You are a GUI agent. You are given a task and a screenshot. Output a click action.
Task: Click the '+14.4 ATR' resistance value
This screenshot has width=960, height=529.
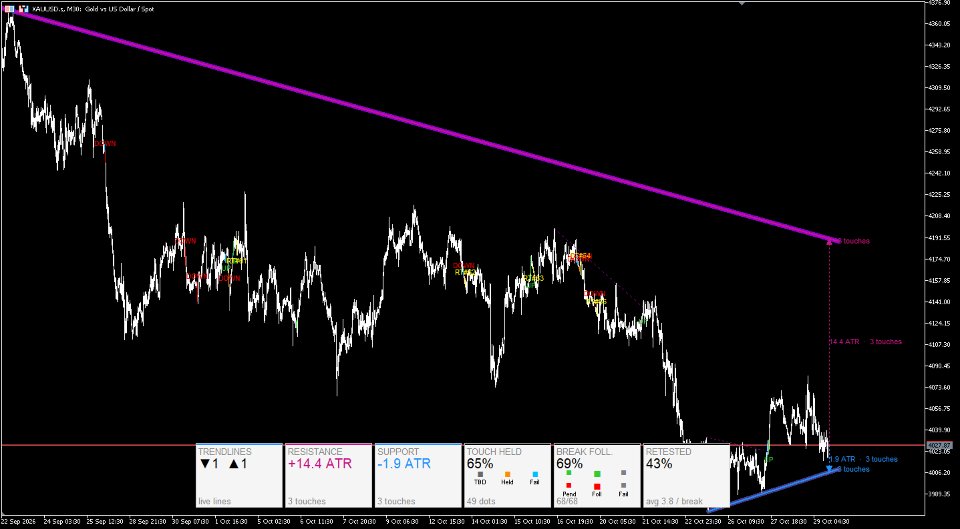pyautogui.click(x=320, y=464)
